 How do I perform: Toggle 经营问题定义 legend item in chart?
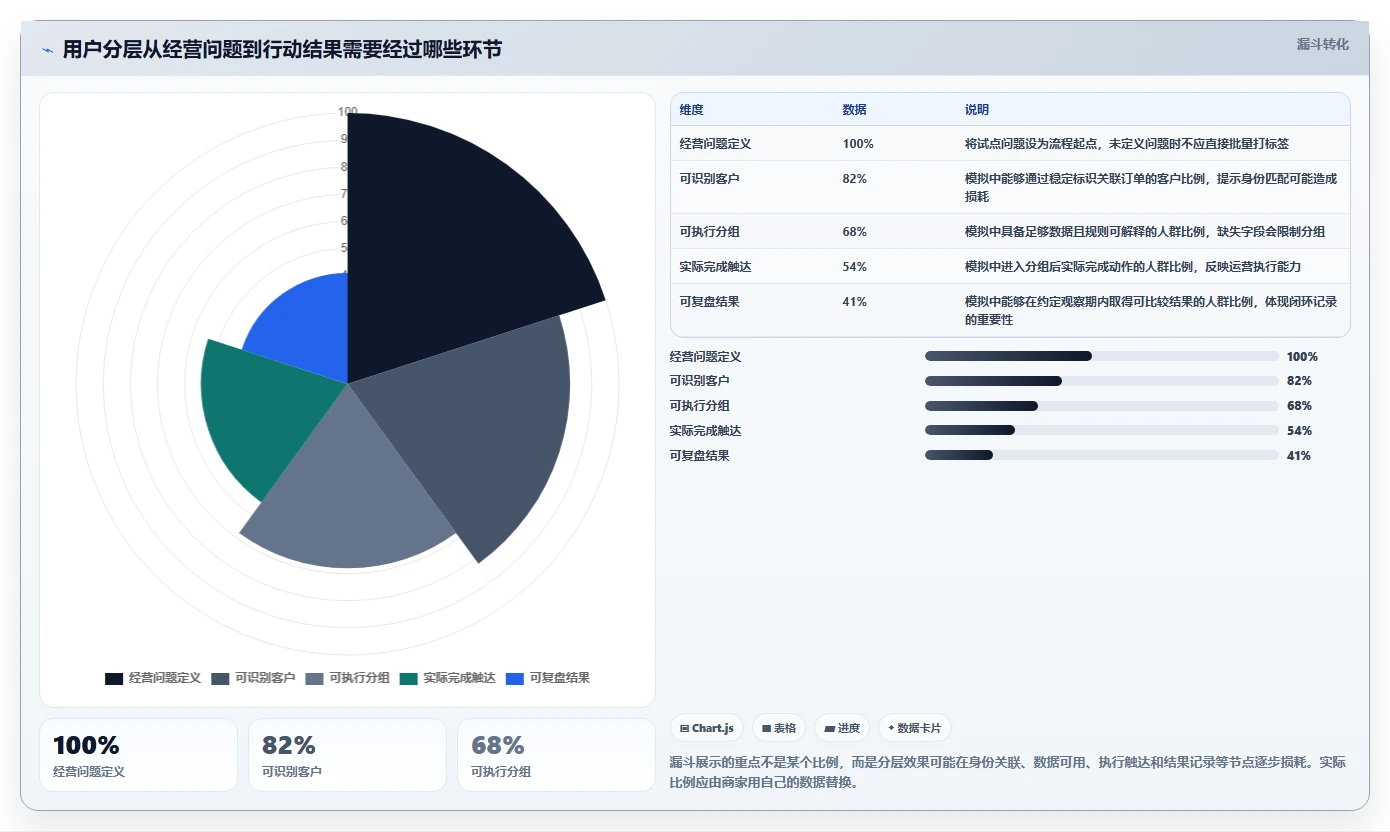click(153, 678)
